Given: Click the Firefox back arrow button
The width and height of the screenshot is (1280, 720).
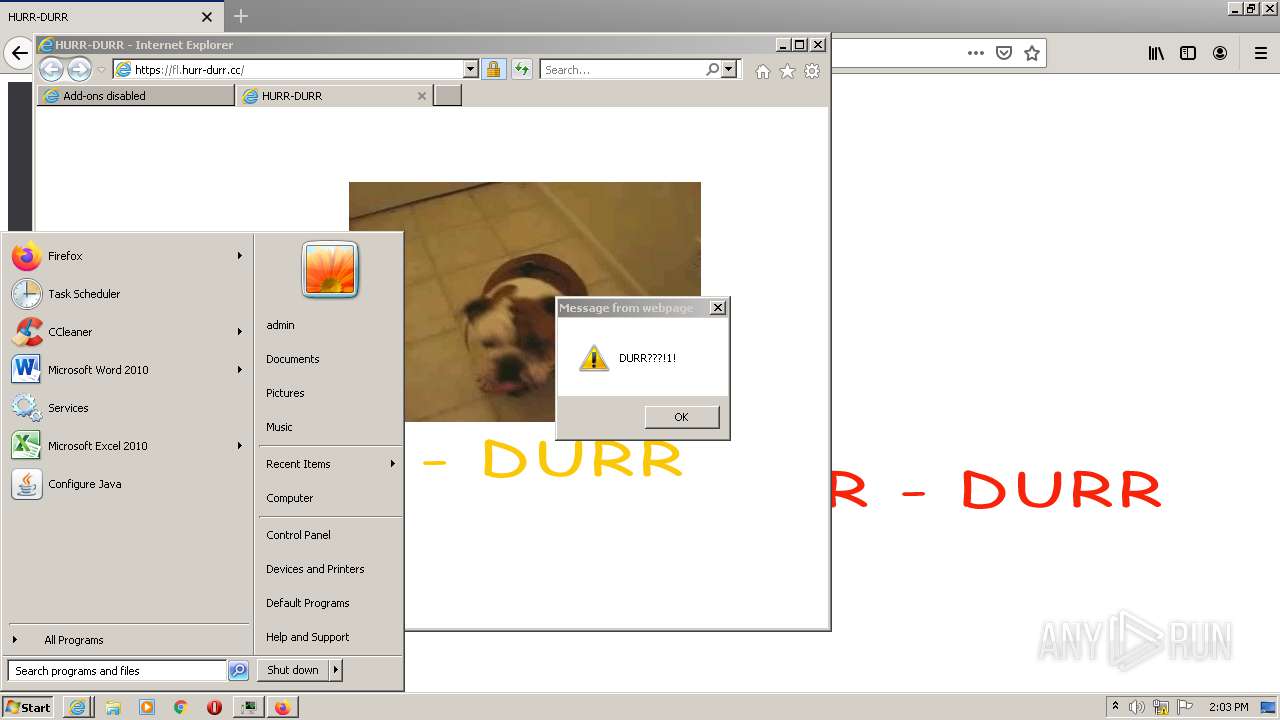Looking at the screenshot, I should tap(19, 53).
